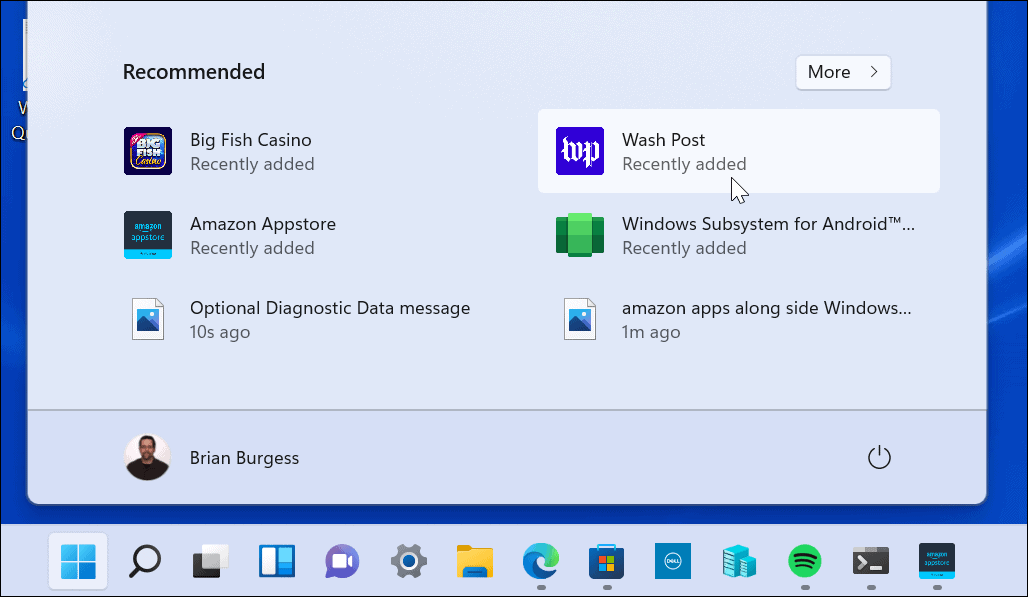The width and height of the screenshot is (1028, 597).
Task: Click the Search icon on the taskbar
Action: click(144, 561)
